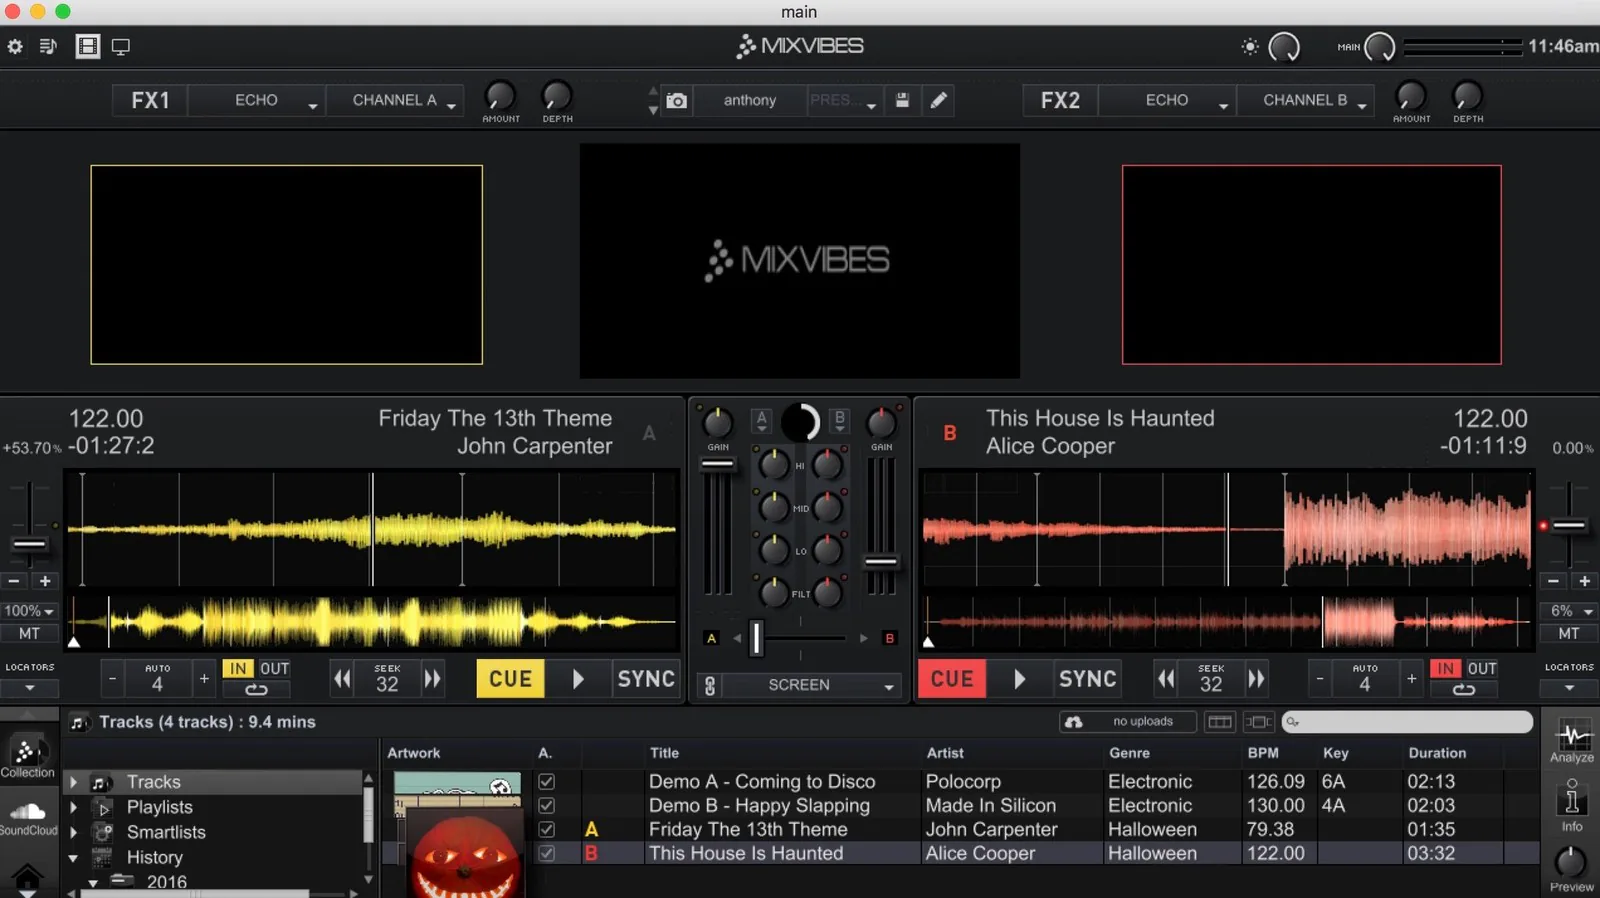Click the video filmstrip view icon

coord(88,46)
